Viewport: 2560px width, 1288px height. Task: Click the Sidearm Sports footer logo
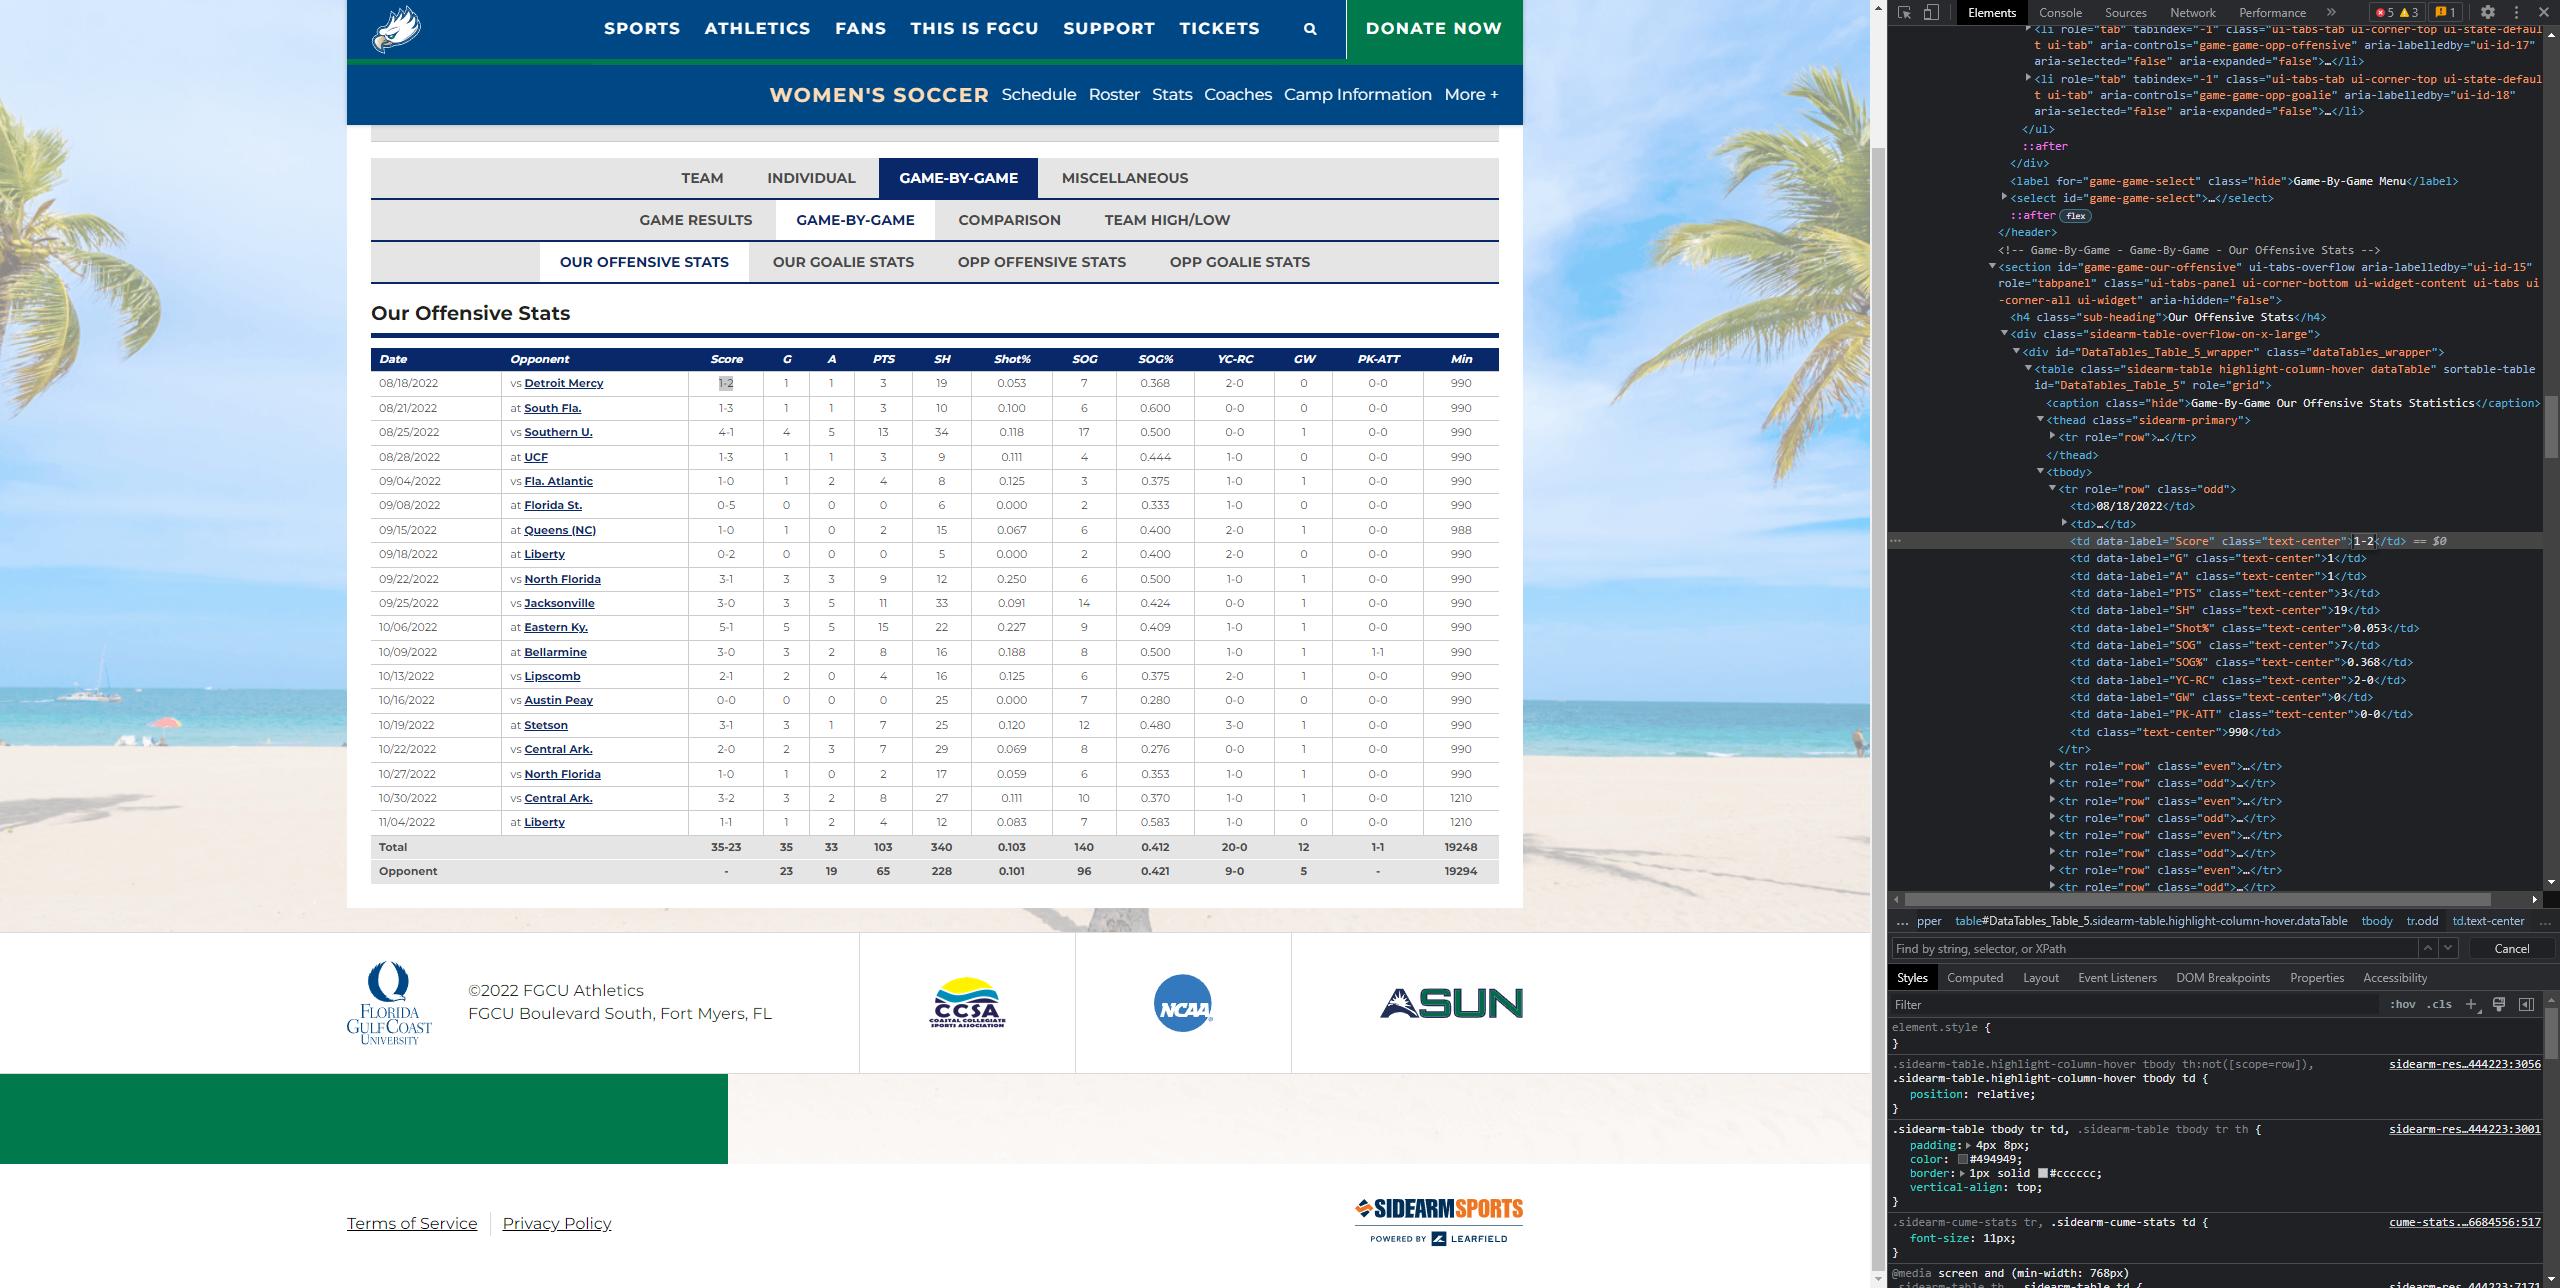(1439, 1222)
